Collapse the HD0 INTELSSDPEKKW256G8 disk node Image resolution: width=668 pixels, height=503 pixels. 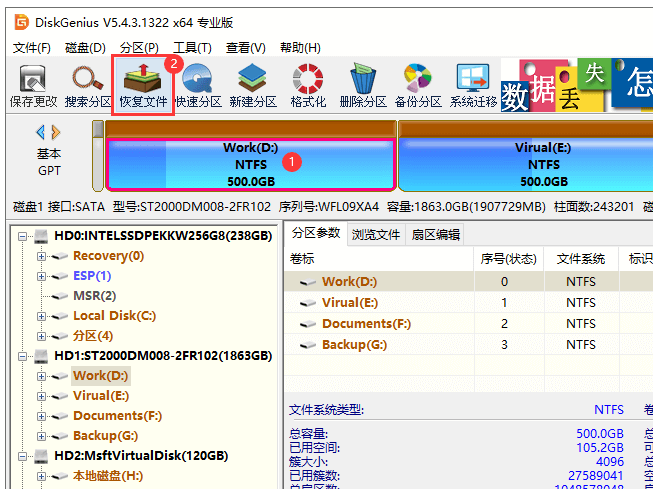(24, 237)
